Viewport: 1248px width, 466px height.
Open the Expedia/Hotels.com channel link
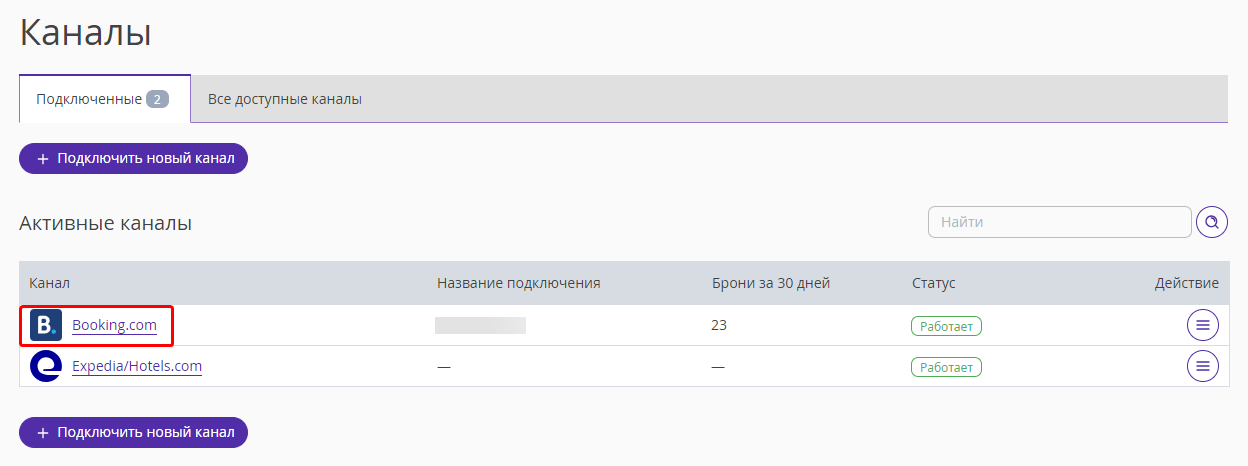[137, 367]
